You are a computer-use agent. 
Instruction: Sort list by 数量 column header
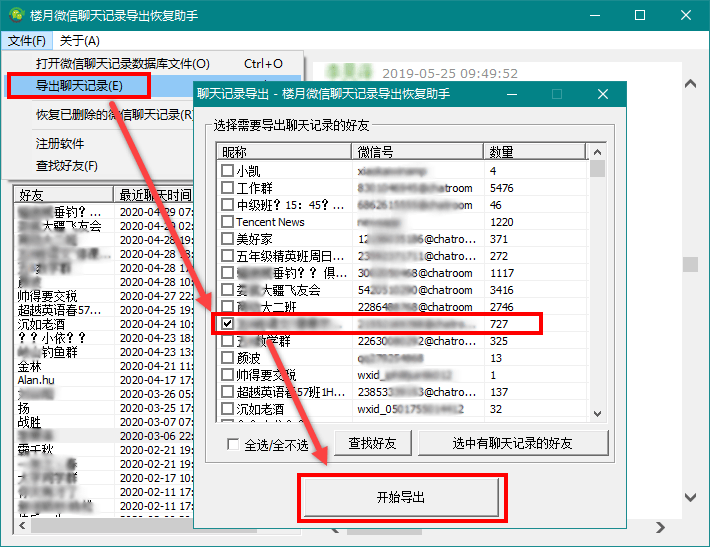pyautogui.click(x=535, y=152)
